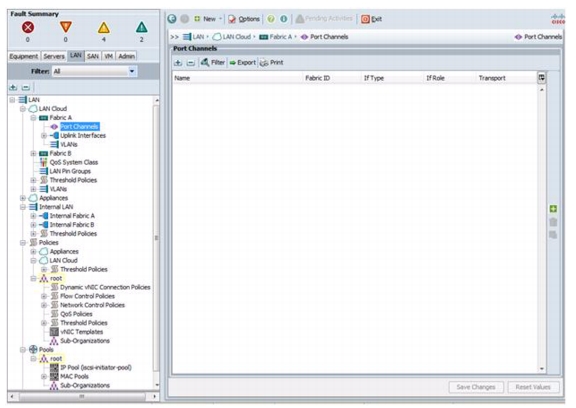576x408 pixels.
Task: Expand the MAC Pools node
Action: click(44, 376)
